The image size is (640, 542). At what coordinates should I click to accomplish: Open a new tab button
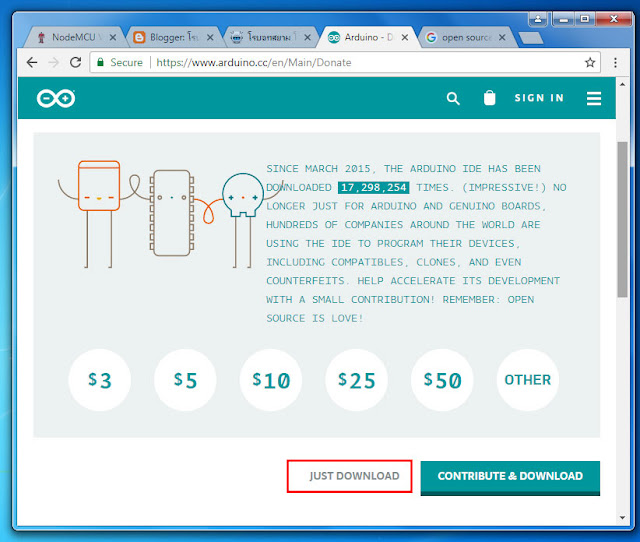[531, 38]
